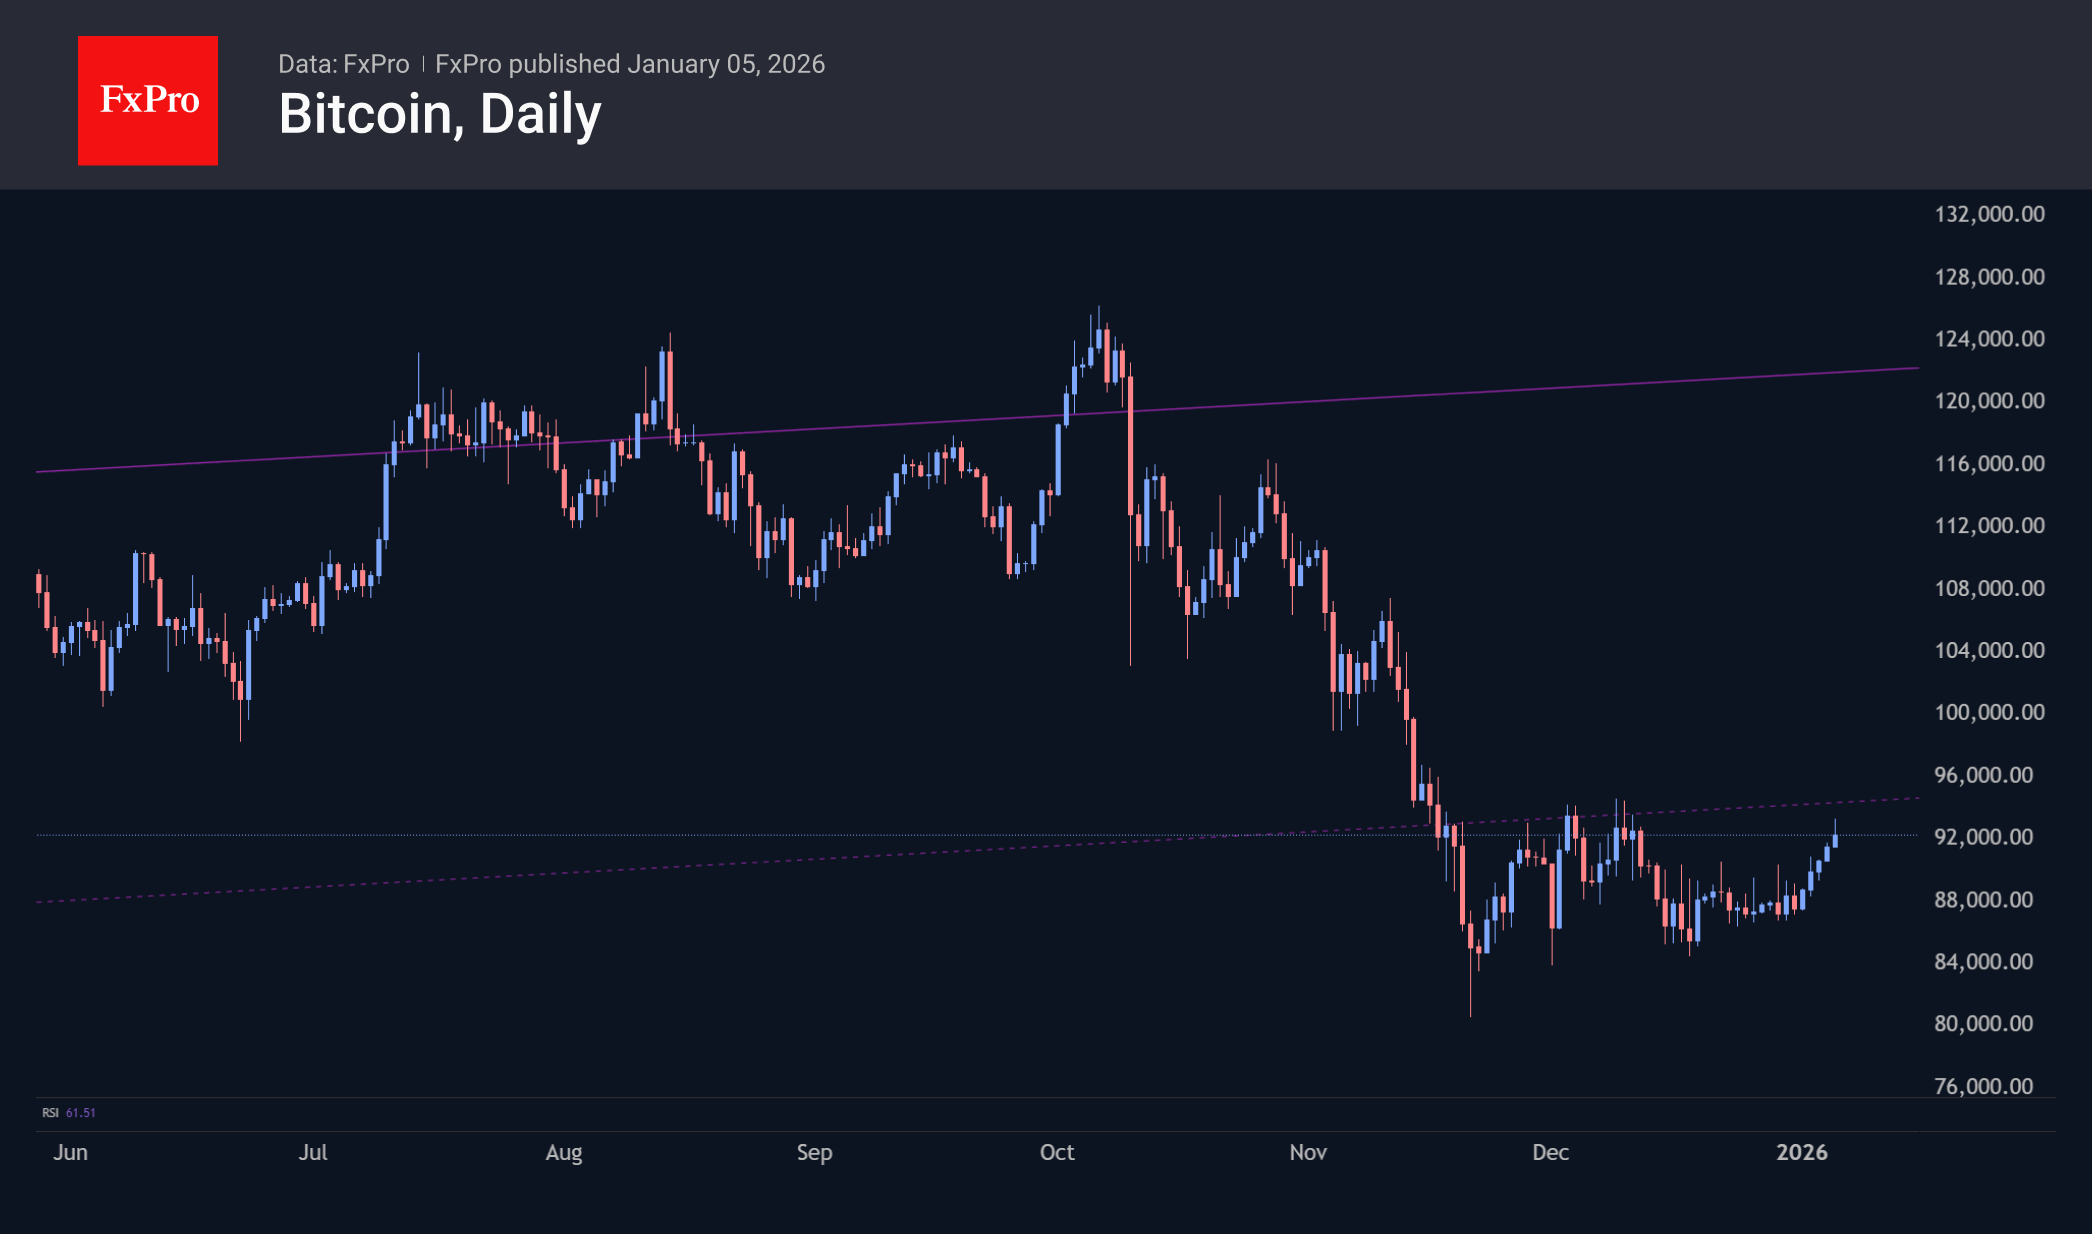Screen dimensions: 2092x1234
Task: Click the 84,000.00 price axis label
Action: coord(1983,961)
